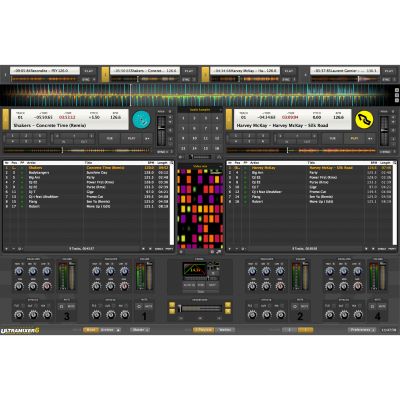The image size is (400, 400).
Task: Click the cyan cover art disc on left deck
Action: [141, 119]
